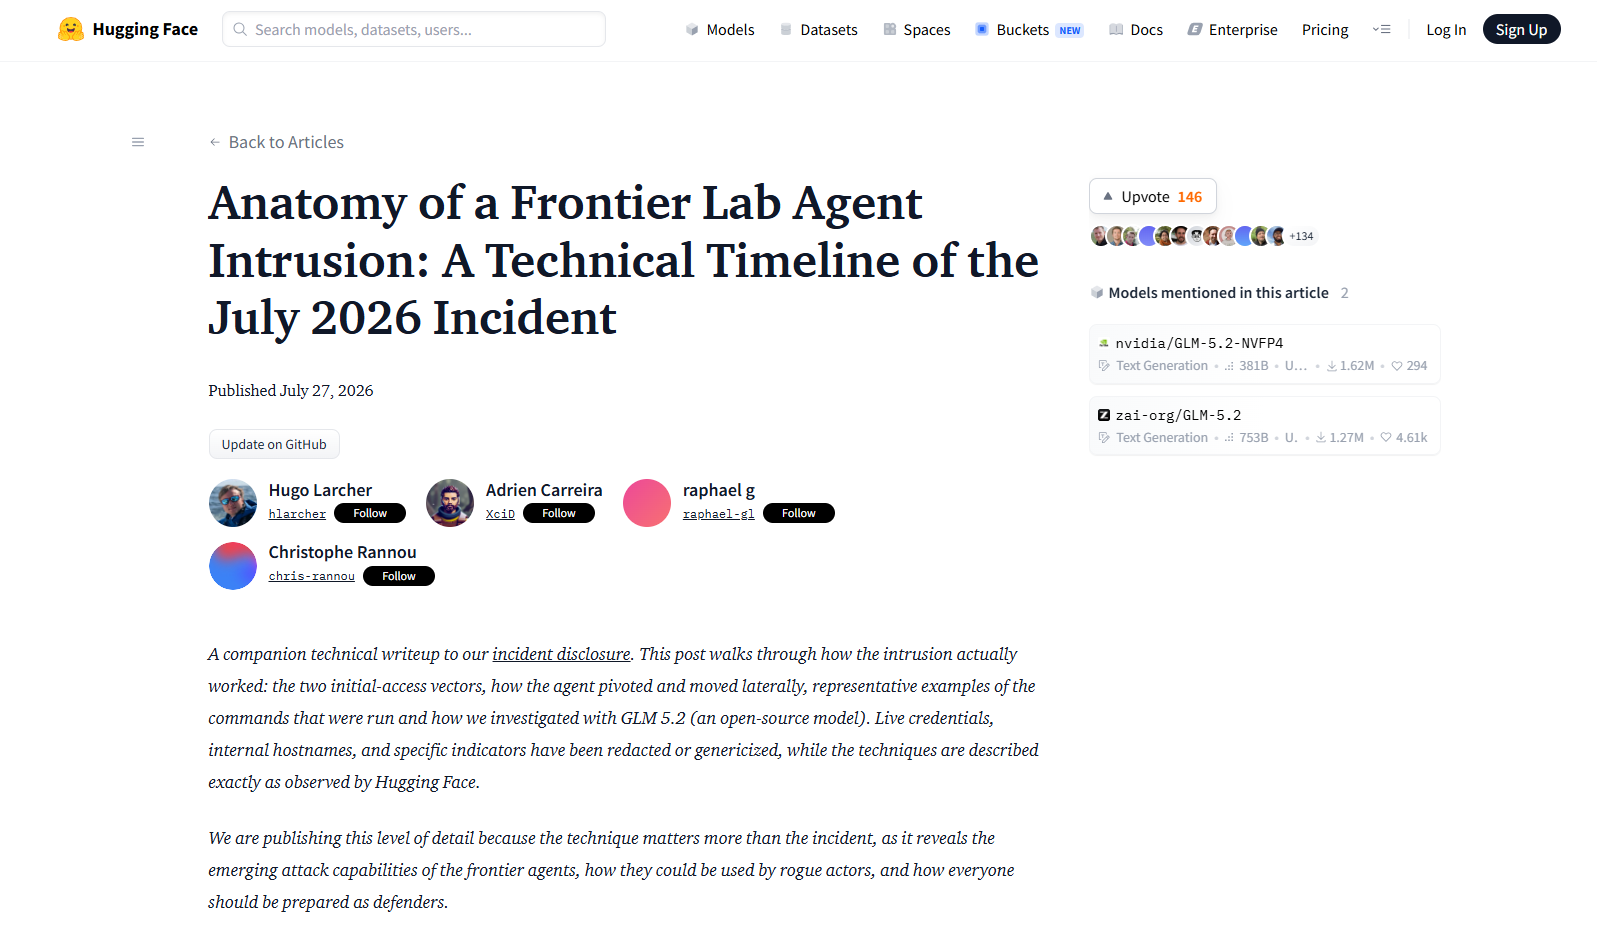
Task: Click the Upvote triangle button
Action: pyautogui.click(x=1152, y=196)
